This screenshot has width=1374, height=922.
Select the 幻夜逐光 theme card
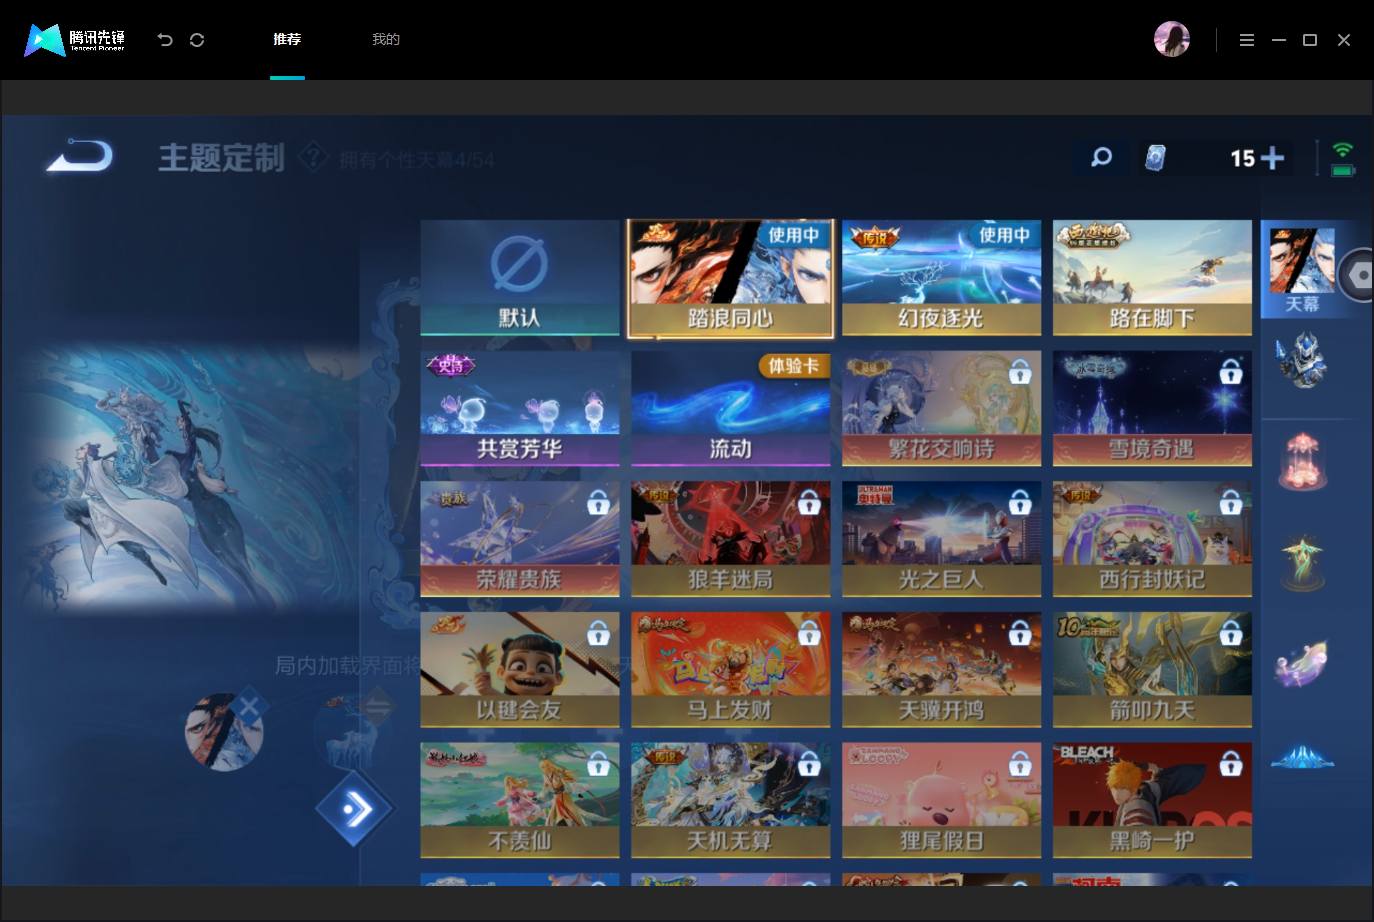tap(942, 278)
